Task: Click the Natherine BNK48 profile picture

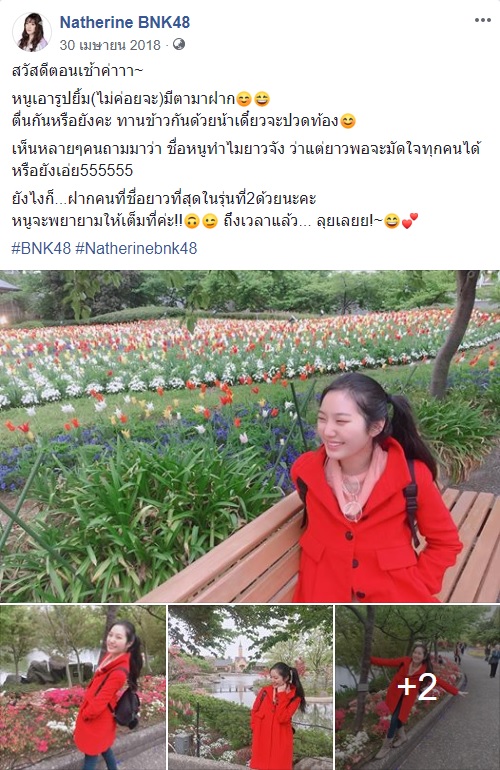Action: pyautogui.click(x=32, y=32)
